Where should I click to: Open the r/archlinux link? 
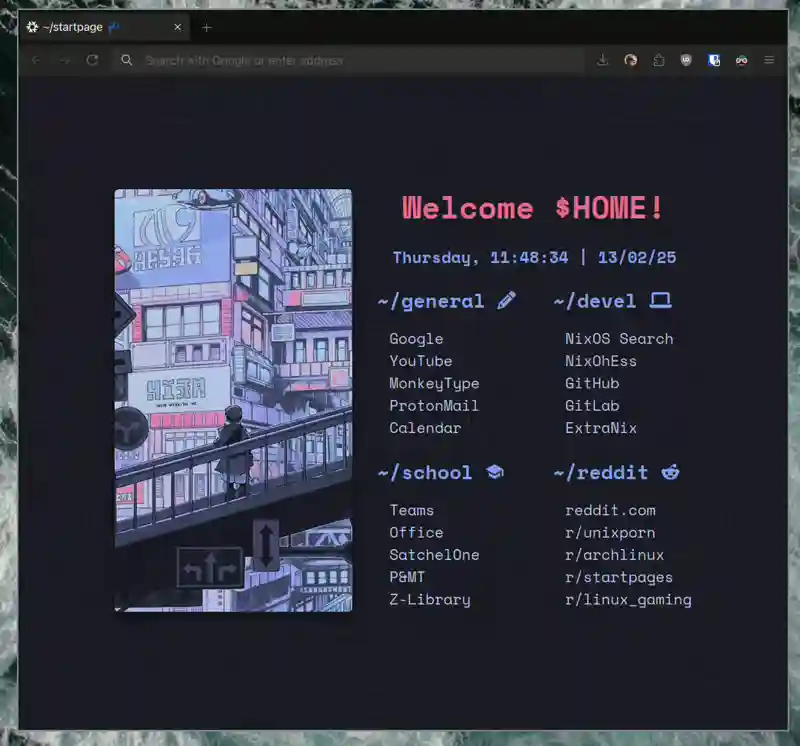[615, 555]
